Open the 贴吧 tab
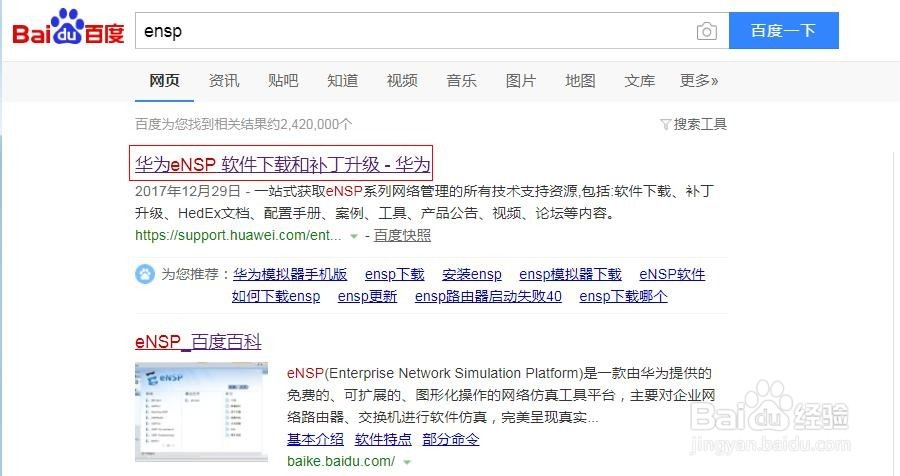 point(283,80)
